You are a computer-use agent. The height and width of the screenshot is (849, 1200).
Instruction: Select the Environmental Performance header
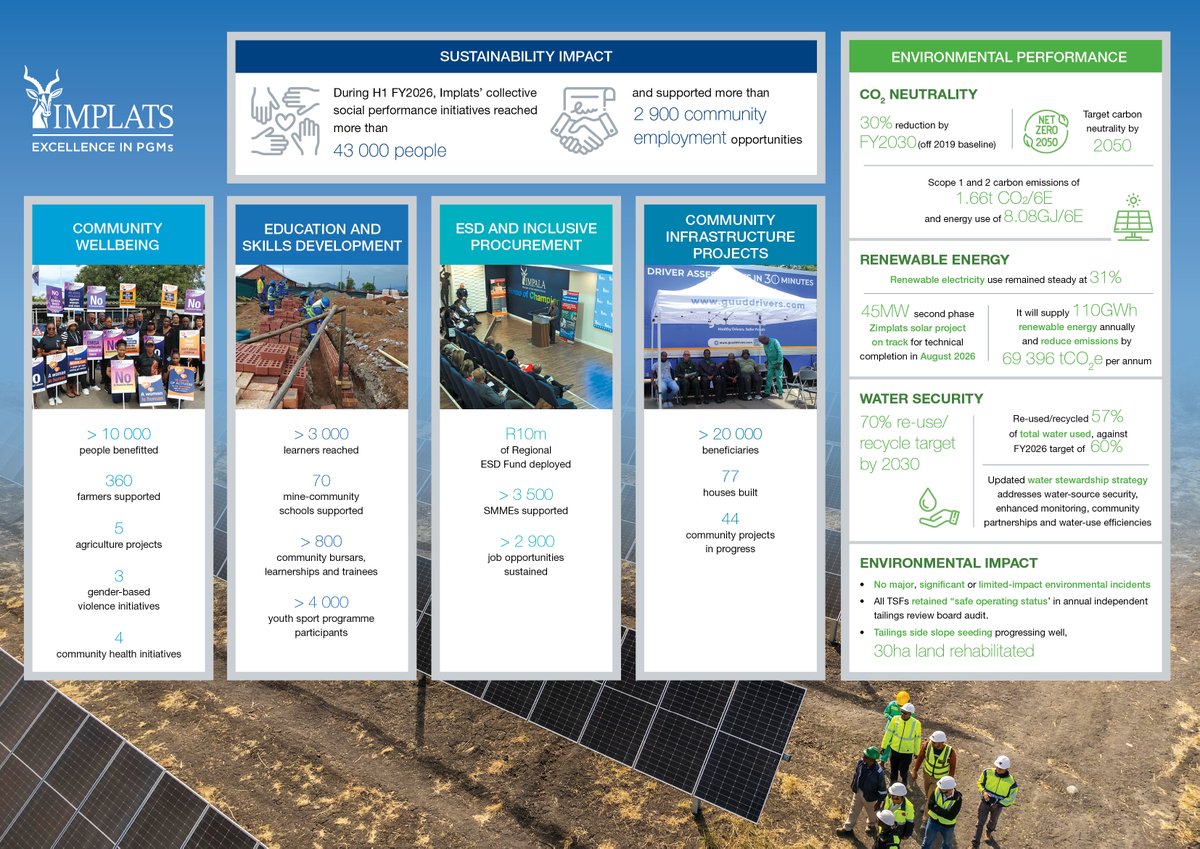point(1006,57)
